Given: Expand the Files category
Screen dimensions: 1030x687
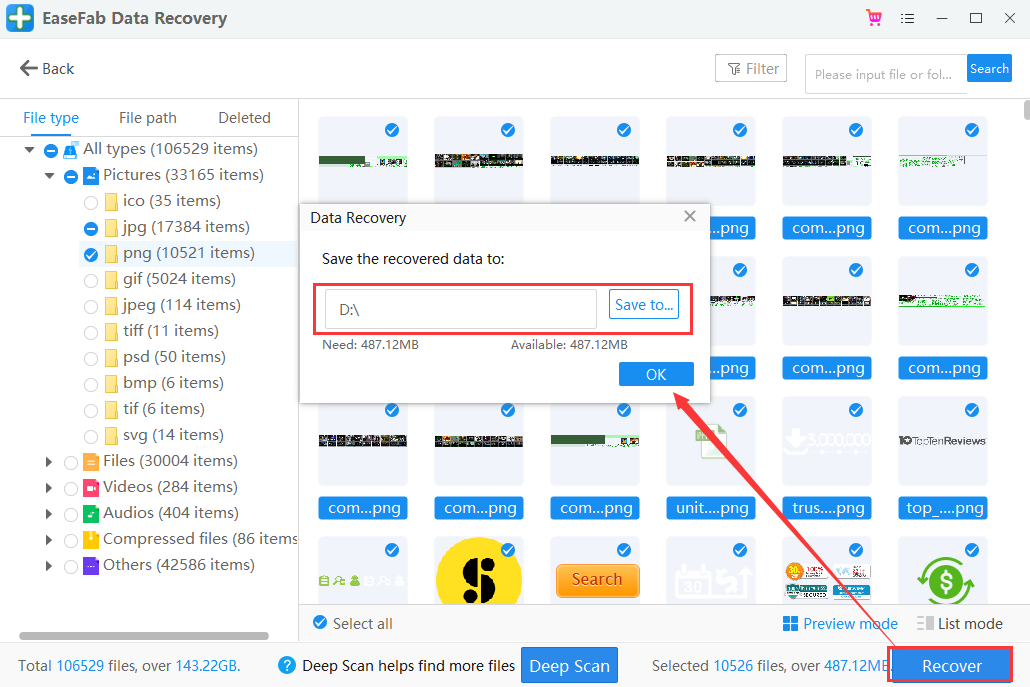Looking at the screenshot, I should (x=49, y=462).
